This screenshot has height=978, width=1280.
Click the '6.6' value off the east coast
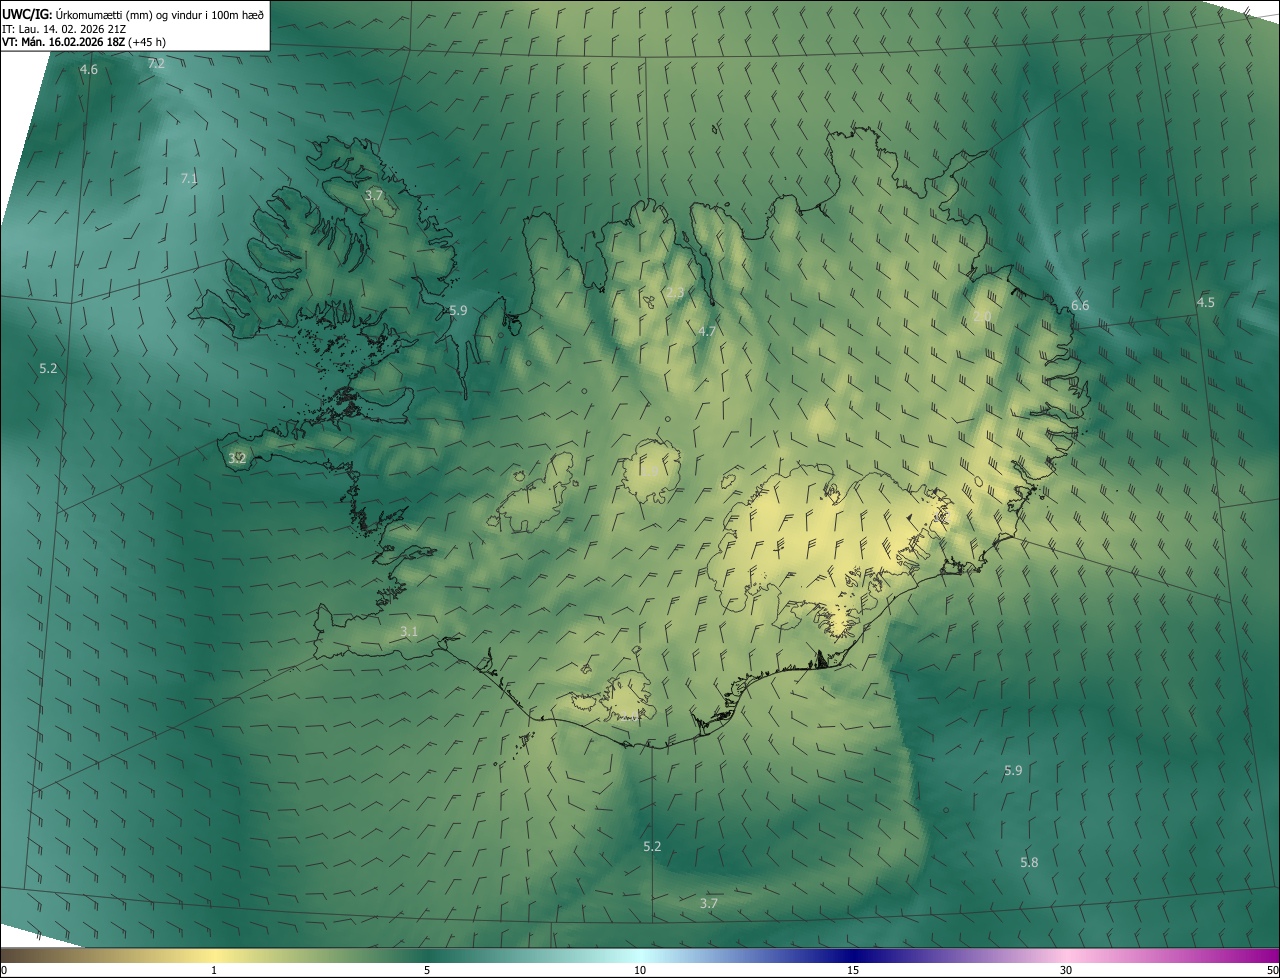(x=1080, y=305)
